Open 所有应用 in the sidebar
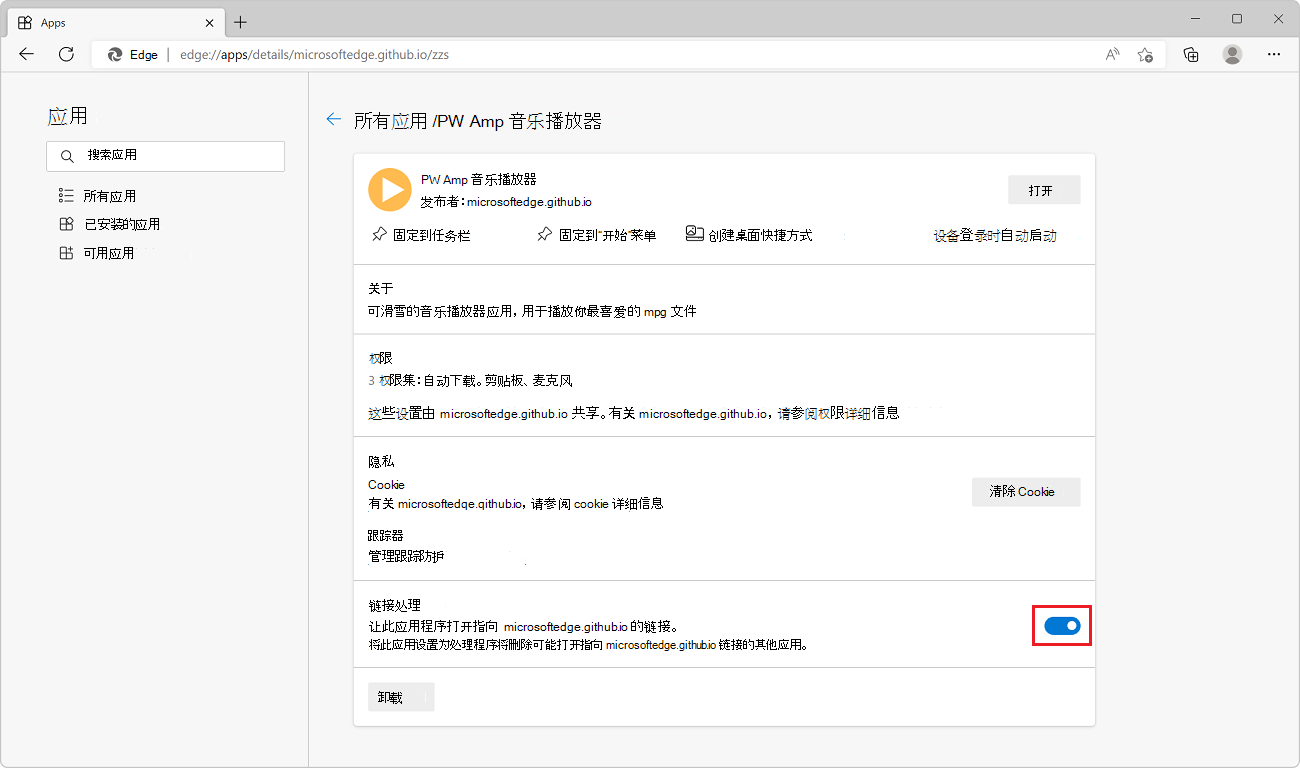 [x=97, y=196]
